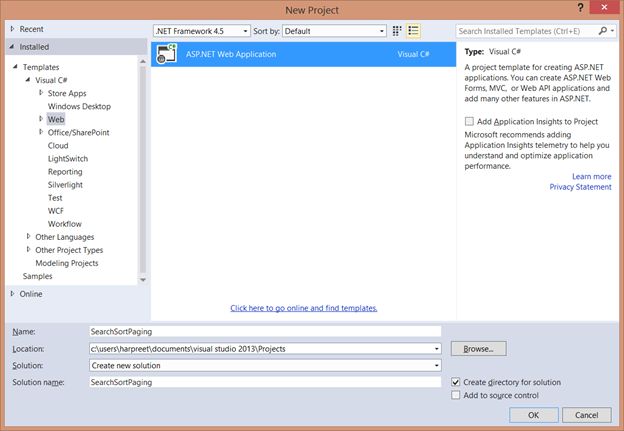Open the Privacy Statement link
Viewport: 624px width, 431px height.
(580, 187)
